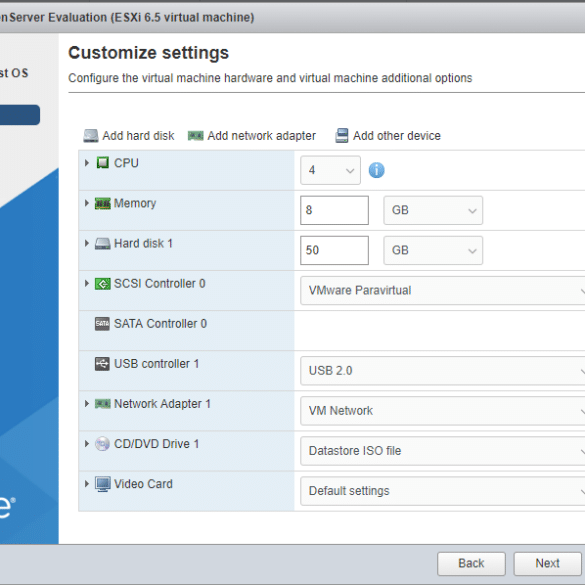Click the CPU label
The width and height of the screenshot is (585, 585).
[x=126, y=163]
